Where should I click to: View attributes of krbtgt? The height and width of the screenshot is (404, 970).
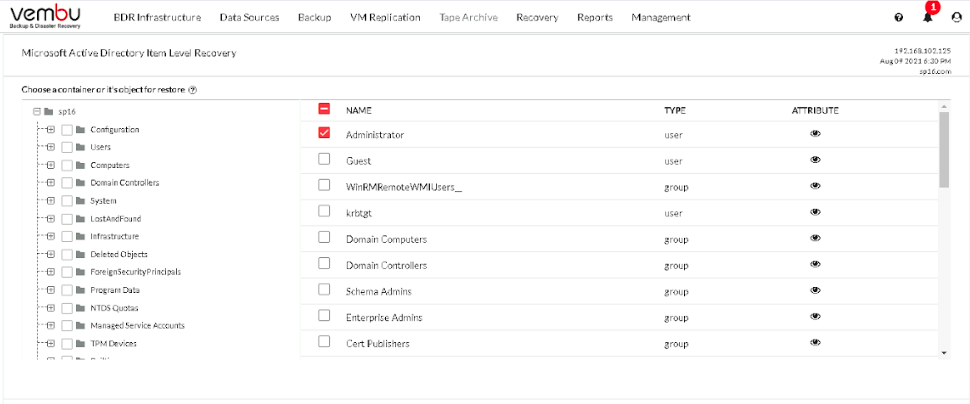click(x=815, y=212)
